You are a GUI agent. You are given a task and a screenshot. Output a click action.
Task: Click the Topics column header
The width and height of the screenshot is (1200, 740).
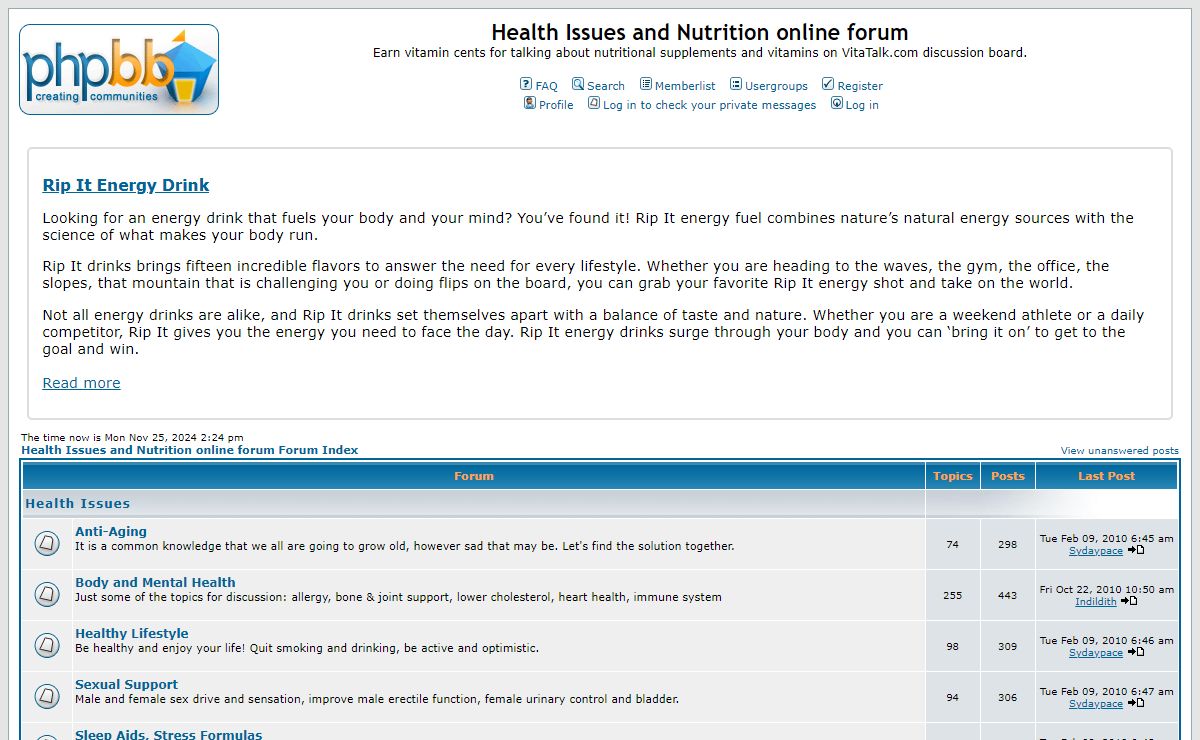[953, 476]
